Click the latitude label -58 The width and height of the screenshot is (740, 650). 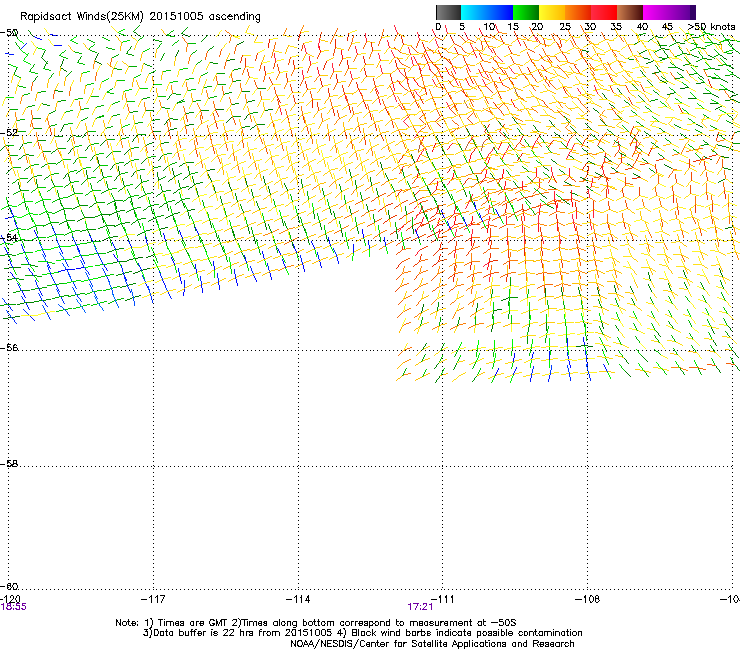tap(9, 464)
